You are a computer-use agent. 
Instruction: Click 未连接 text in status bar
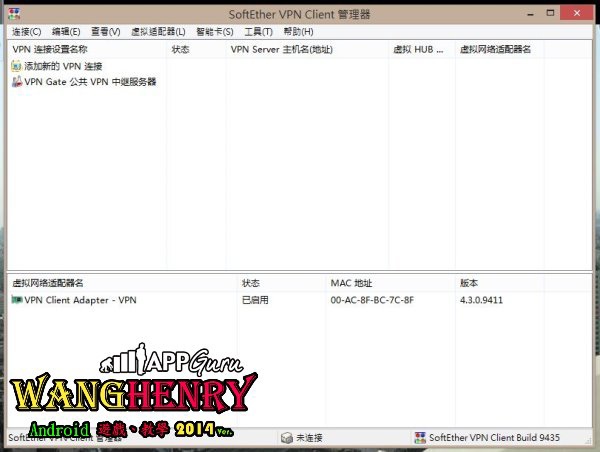click(309, 437)
